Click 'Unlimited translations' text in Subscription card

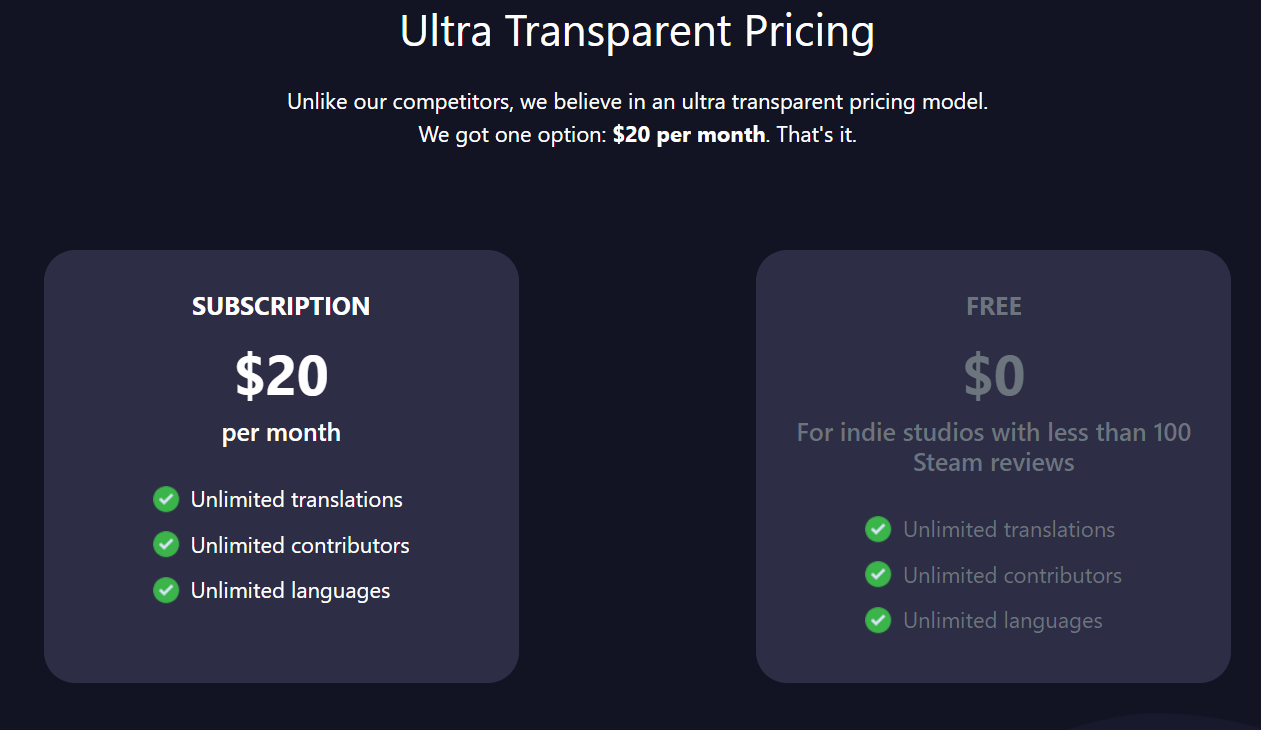(x=297, y=499)
